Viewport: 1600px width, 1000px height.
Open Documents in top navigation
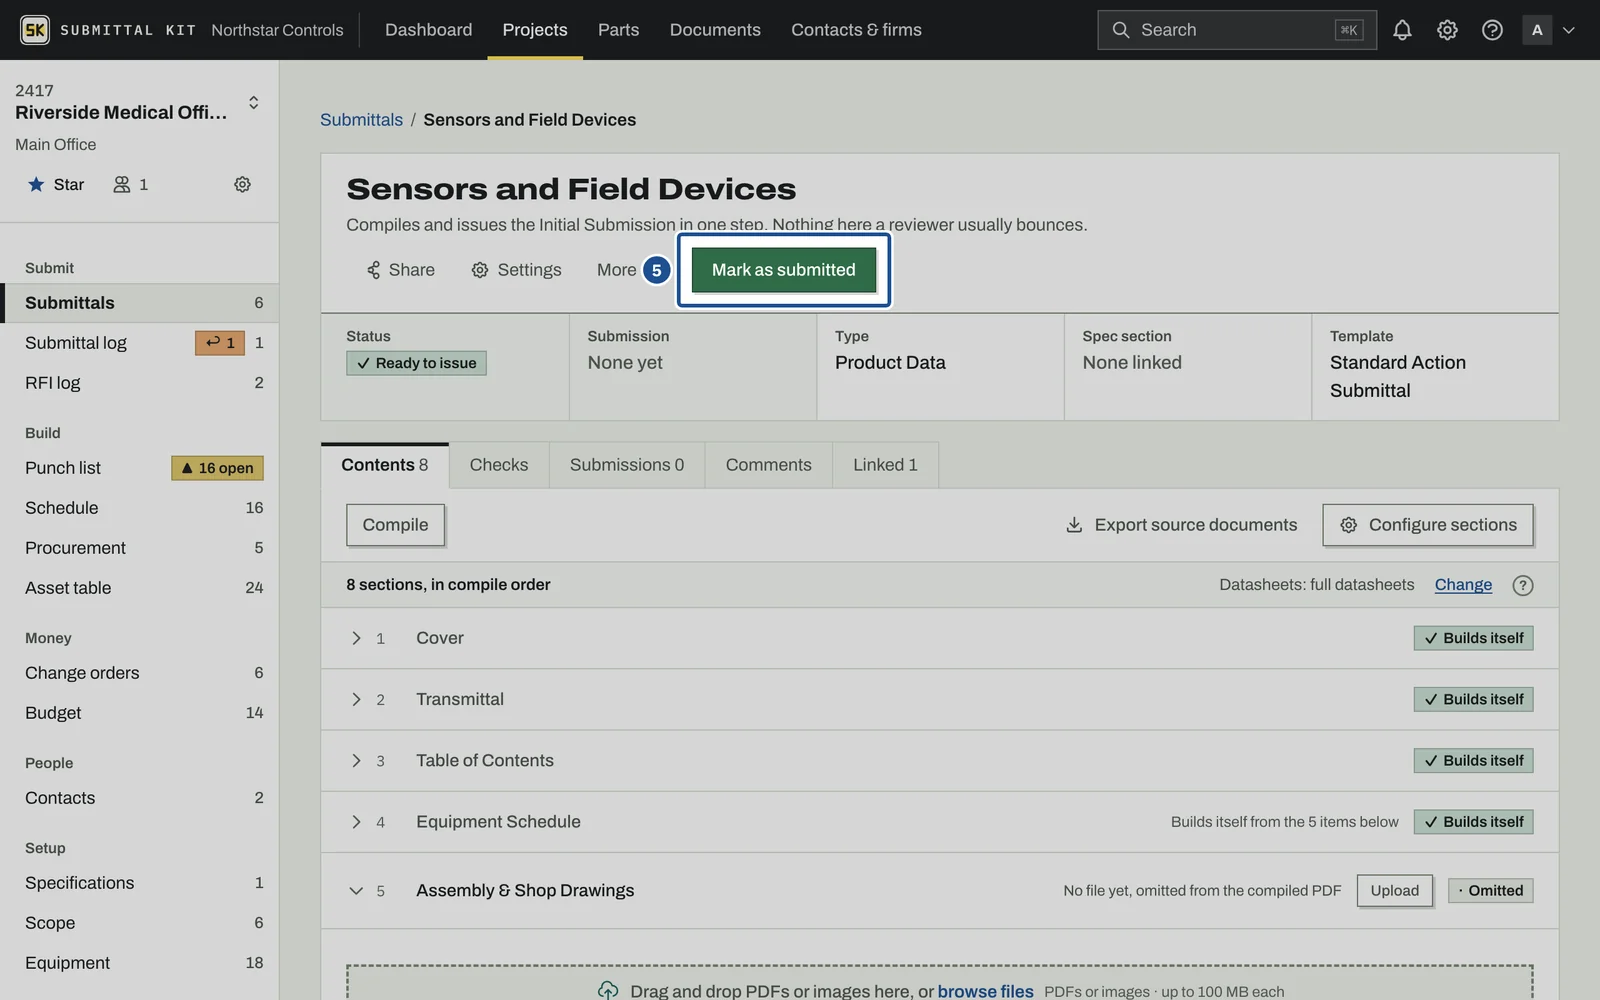pos(715,30)
